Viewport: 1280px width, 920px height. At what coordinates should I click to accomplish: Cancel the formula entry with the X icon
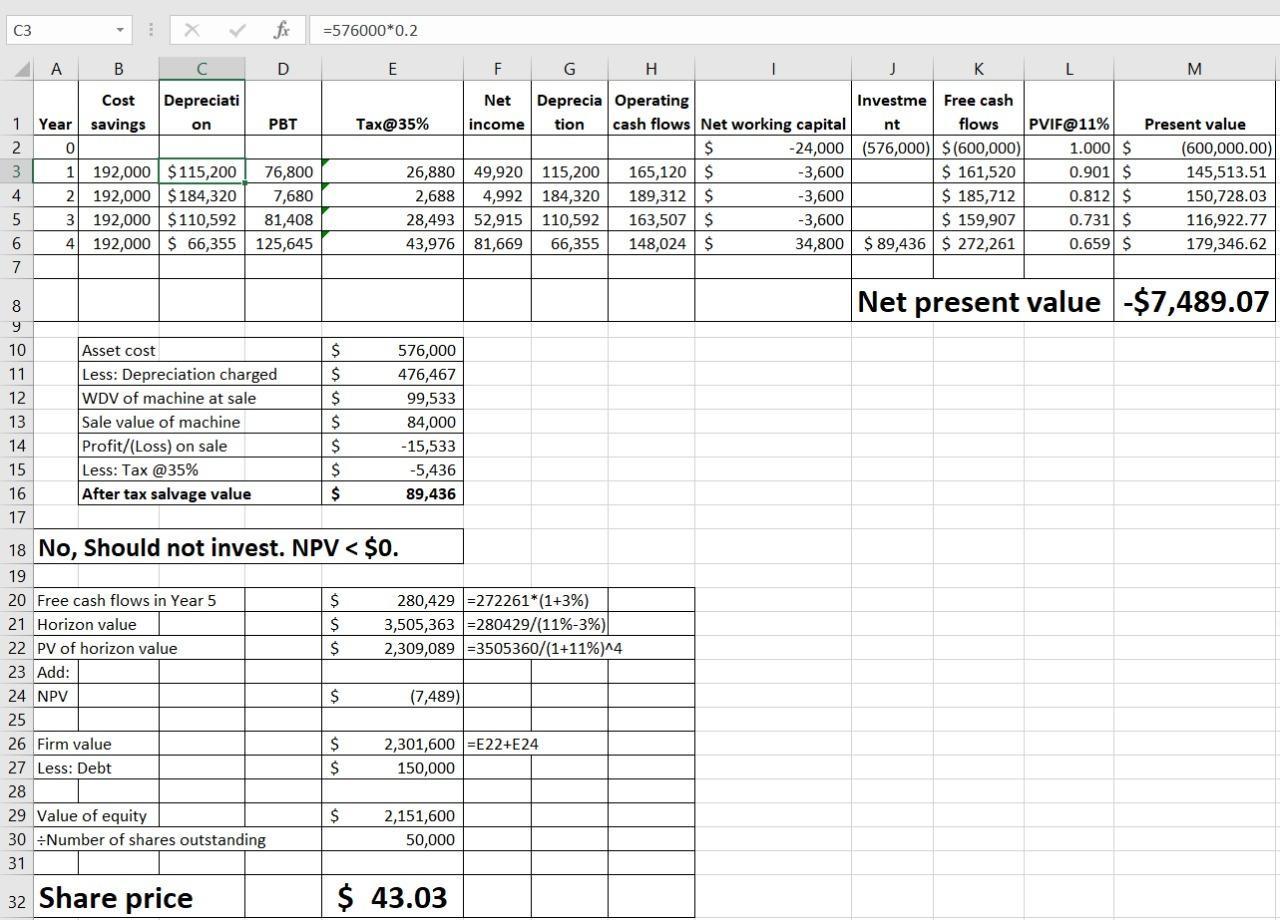point(192,30)
